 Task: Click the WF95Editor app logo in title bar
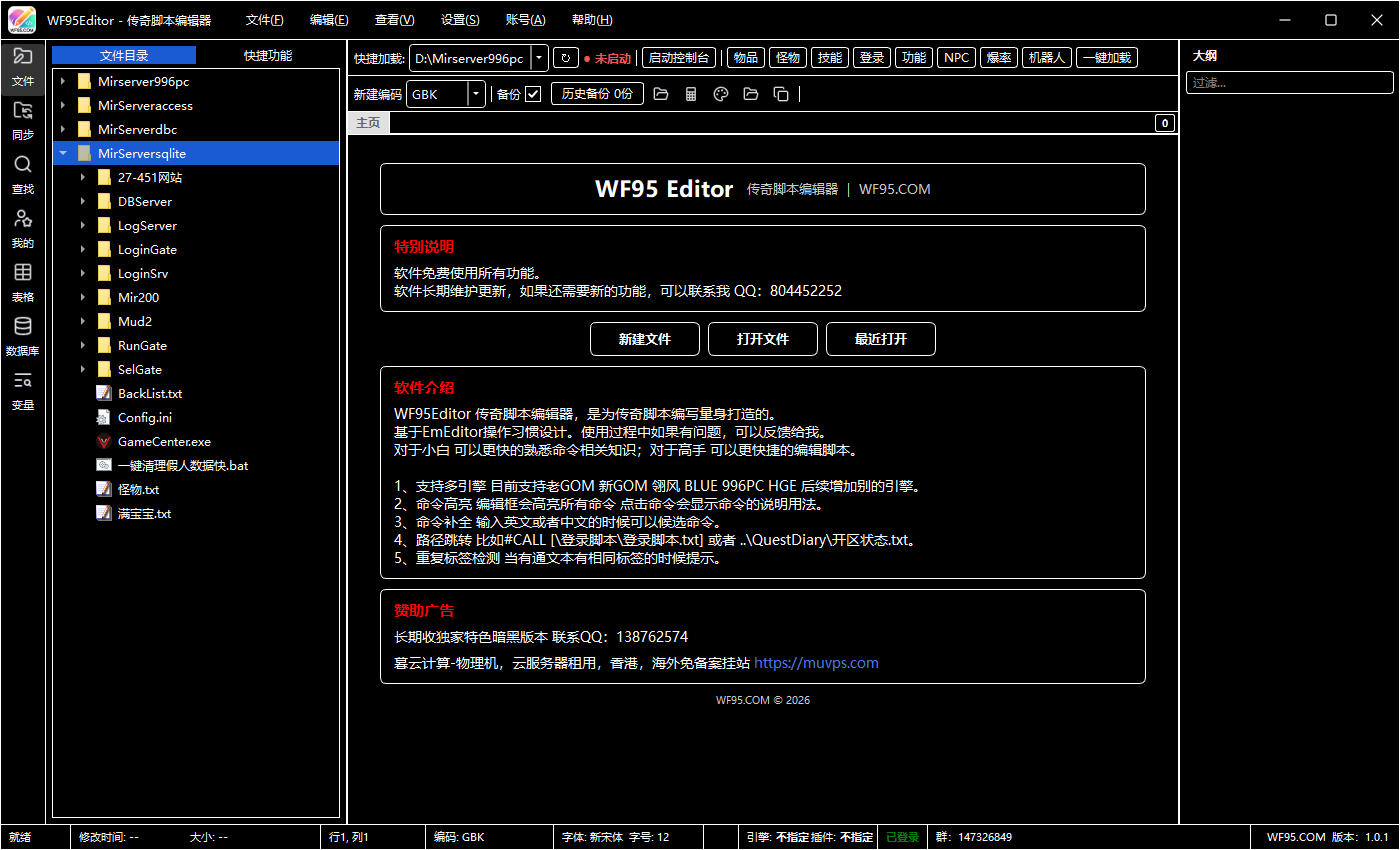coord(22,20)
